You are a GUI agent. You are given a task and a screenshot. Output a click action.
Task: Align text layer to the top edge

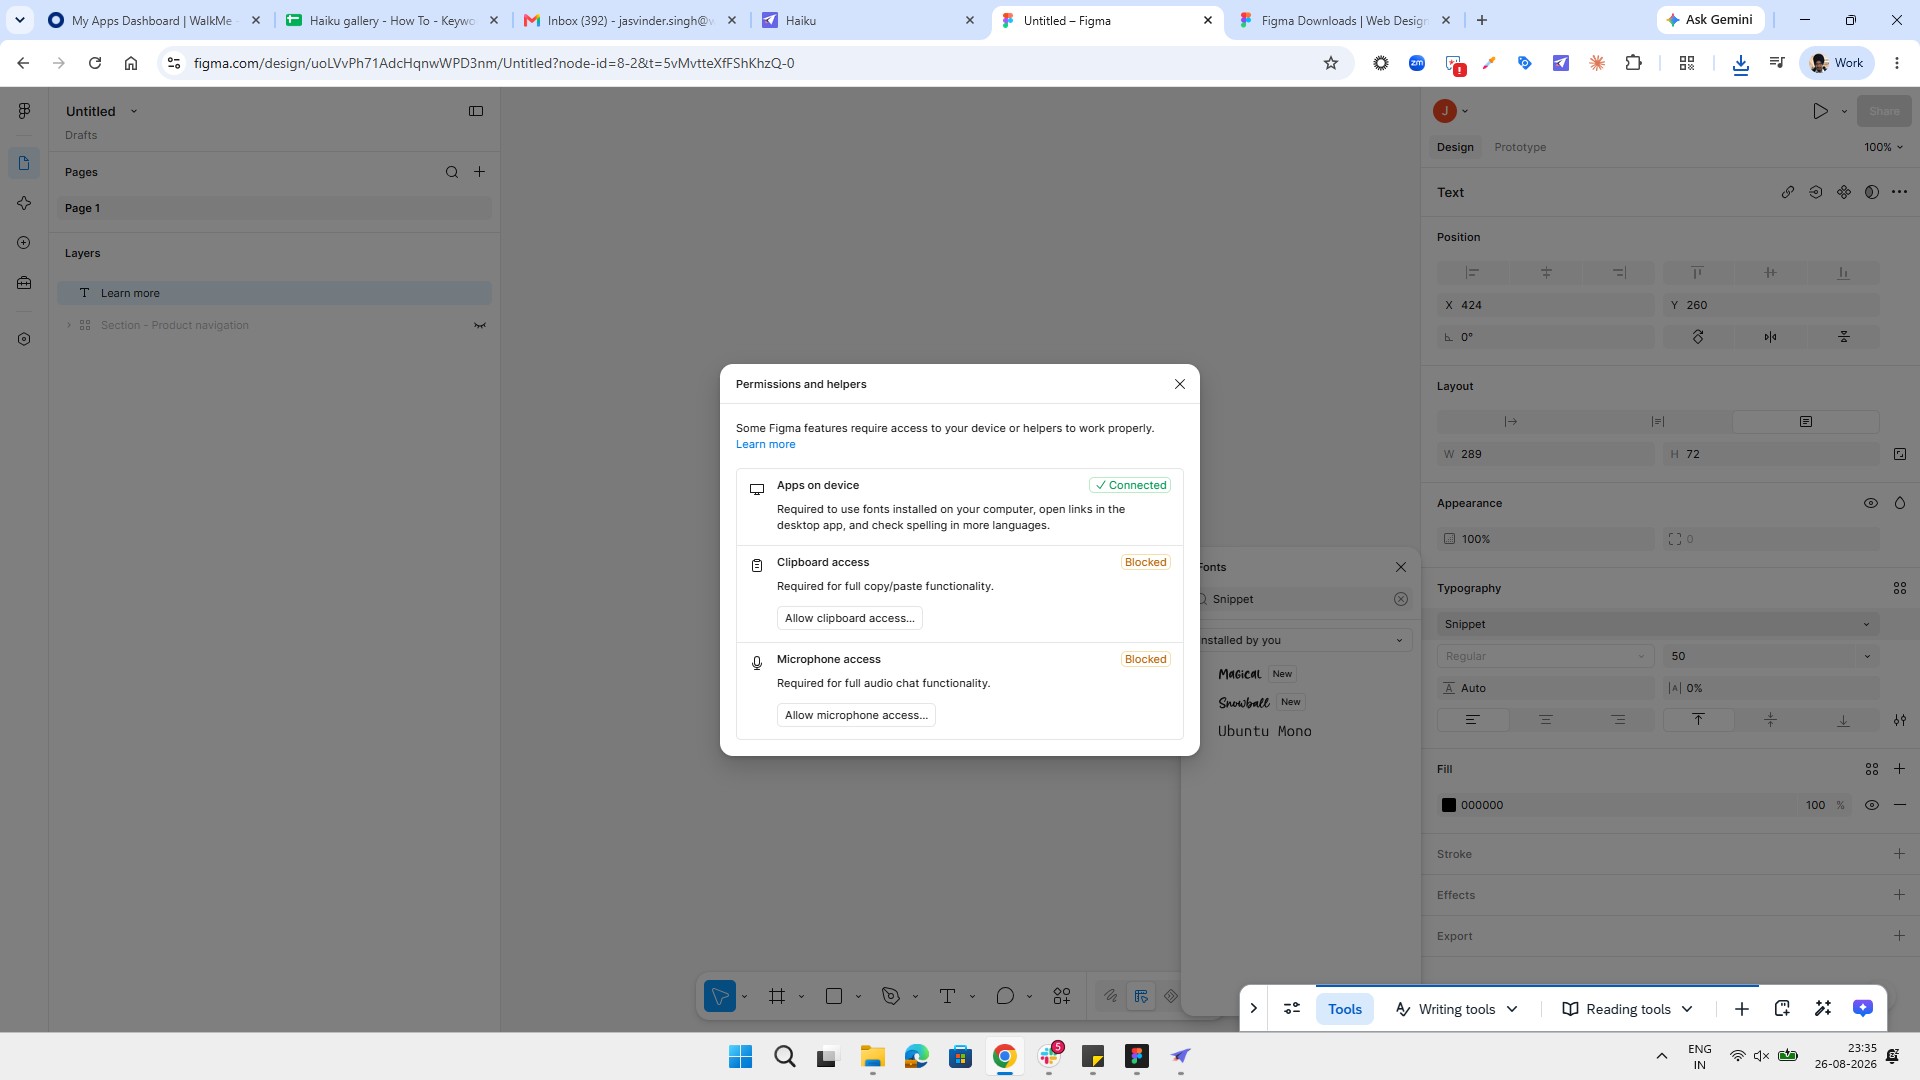tap(1697, 272)
